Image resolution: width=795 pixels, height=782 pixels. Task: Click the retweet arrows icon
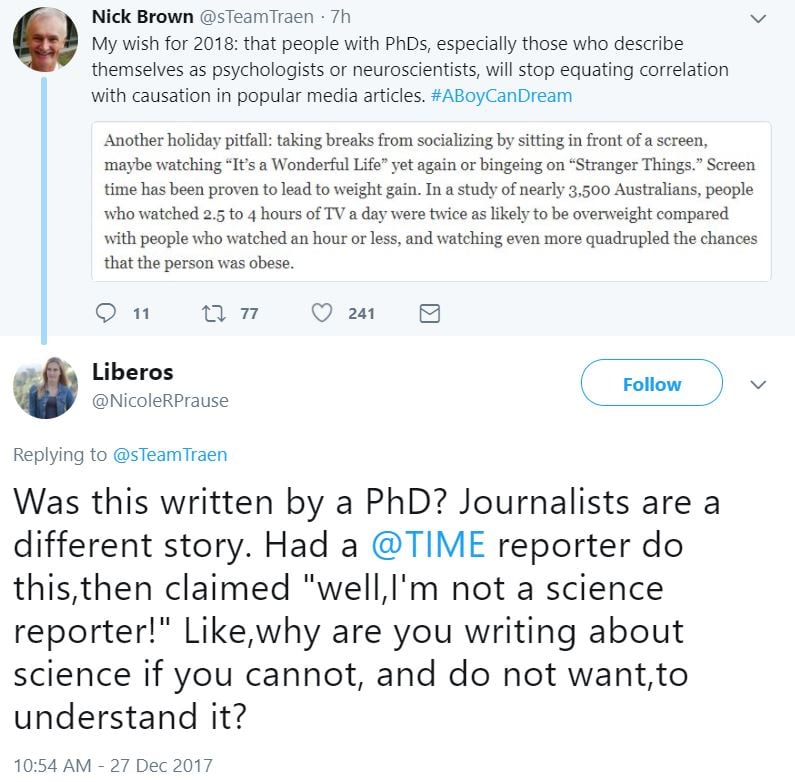tap(214, 313)
